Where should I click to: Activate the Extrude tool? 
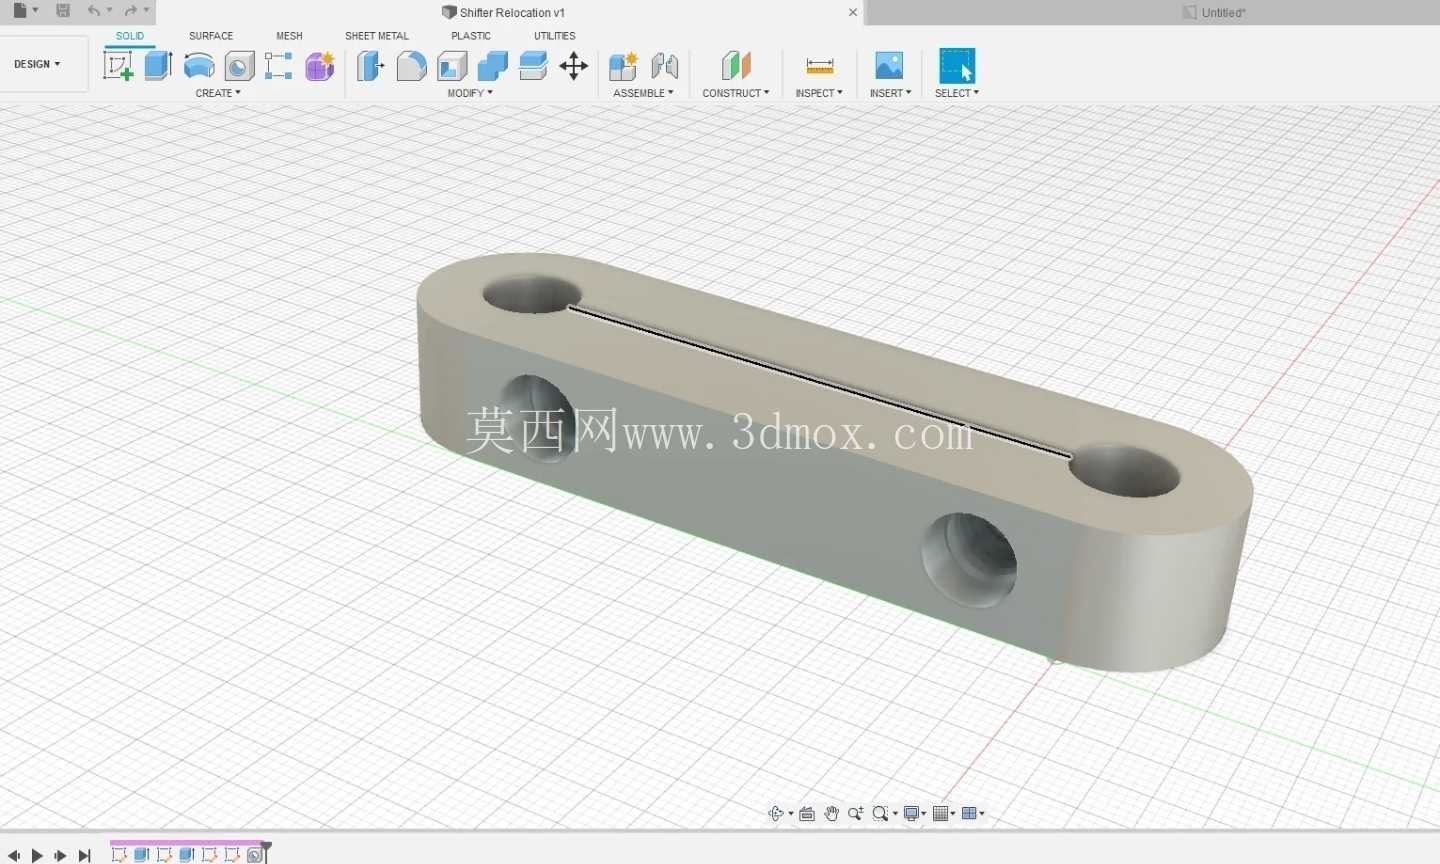coord(158,66)
